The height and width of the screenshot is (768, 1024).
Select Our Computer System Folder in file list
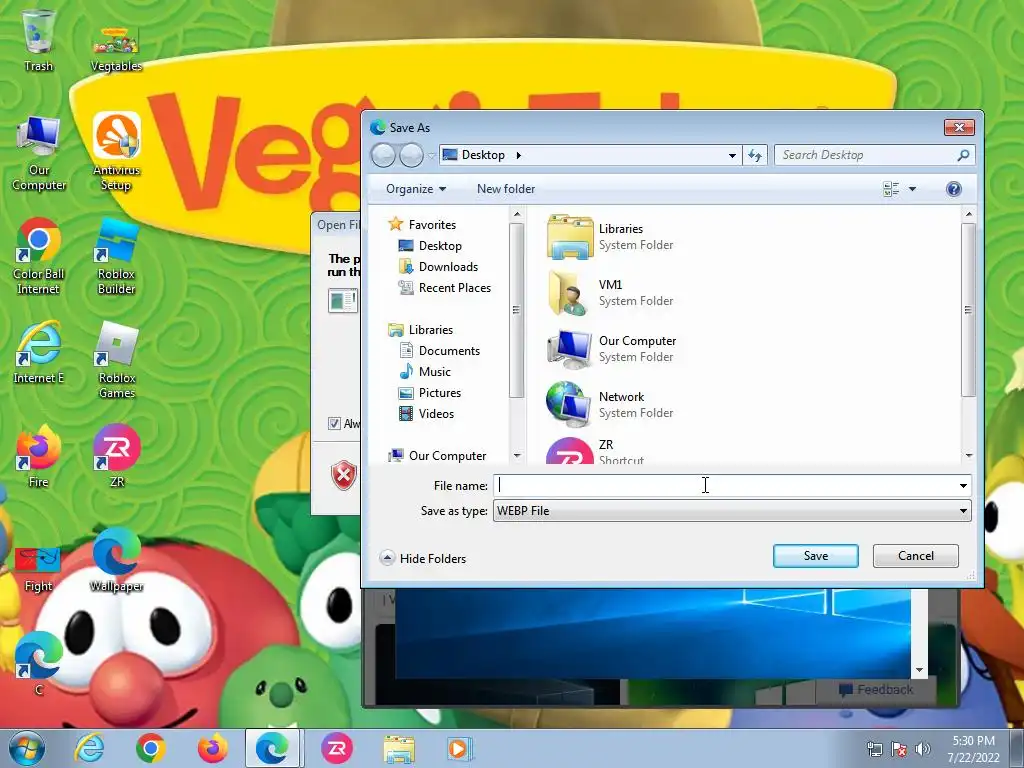point(612,349)
